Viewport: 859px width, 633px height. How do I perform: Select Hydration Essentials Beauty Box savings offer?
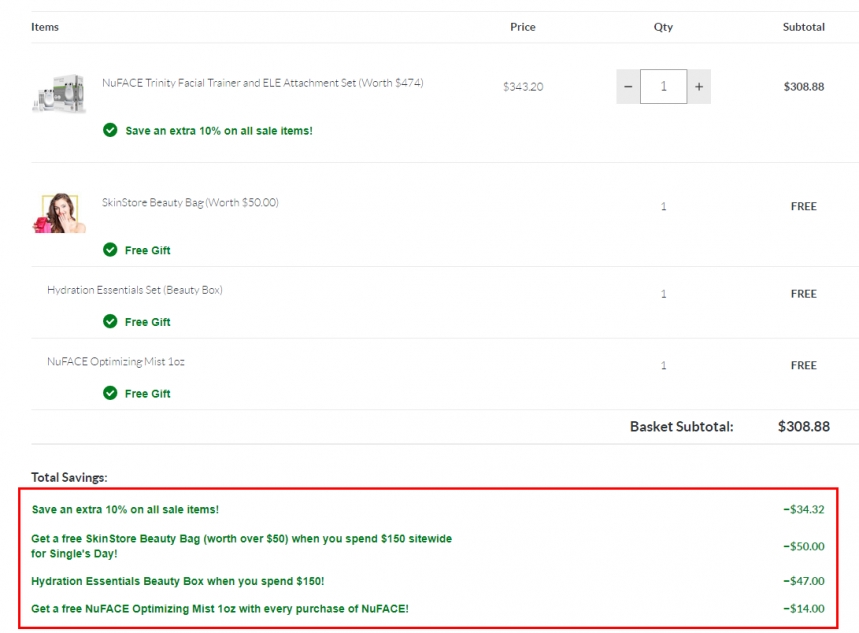177,581
